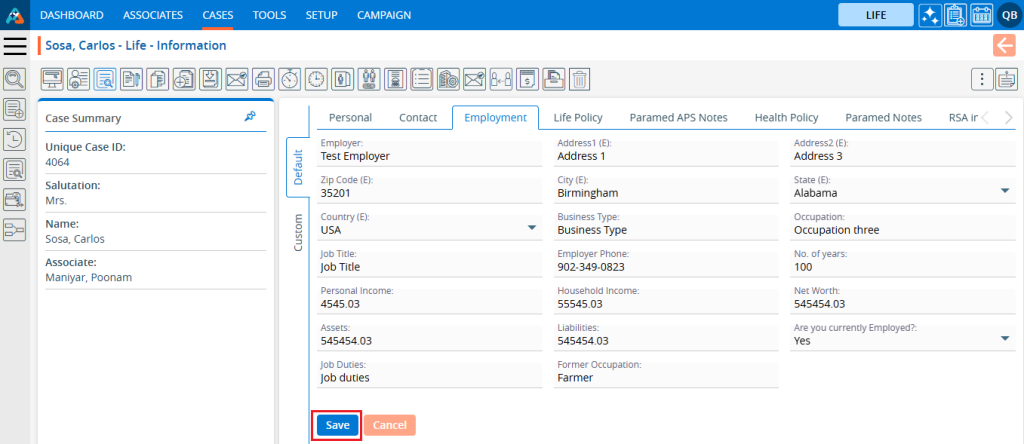Click the printer icon in the toolbar
Screen dimensions: 1024x444
[x=262, y=79]
